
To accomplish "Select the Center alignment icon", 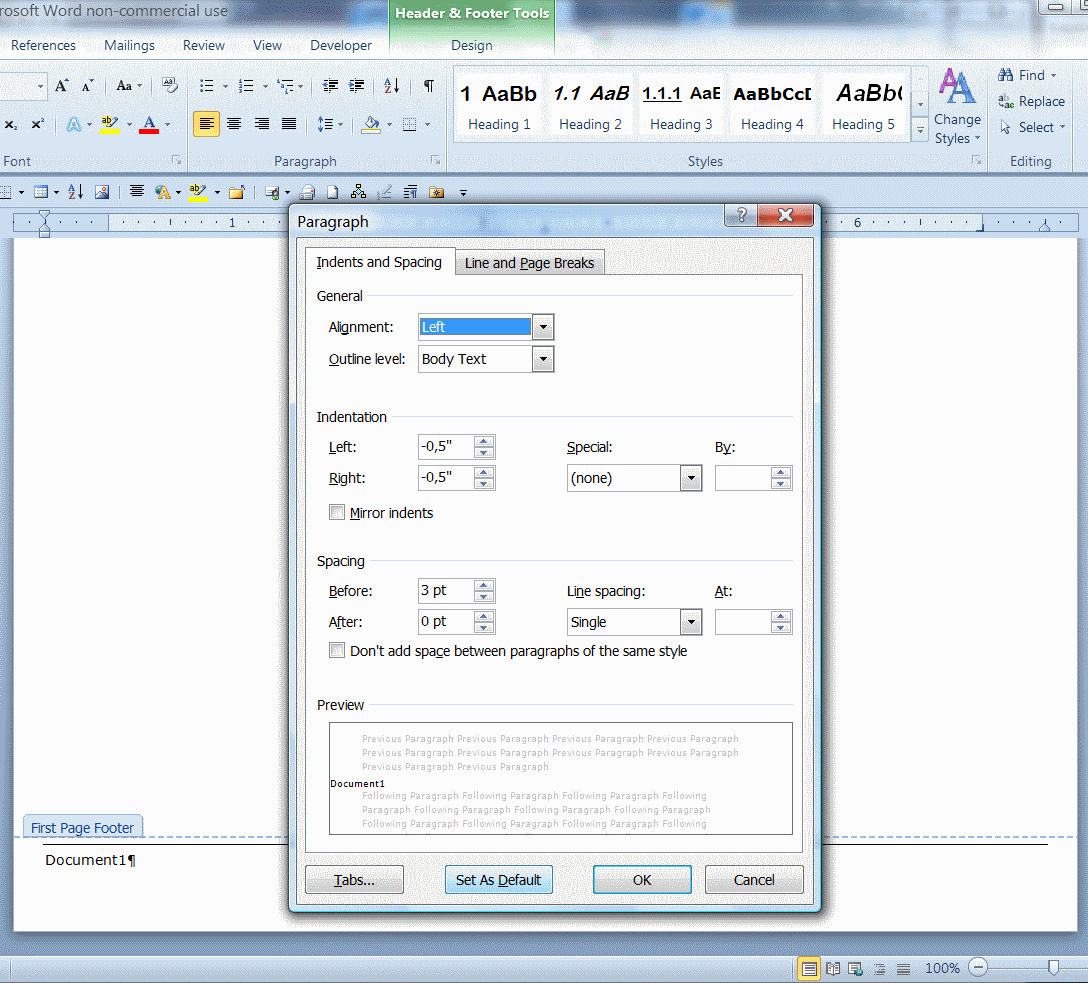I will [x=233, y=123].
